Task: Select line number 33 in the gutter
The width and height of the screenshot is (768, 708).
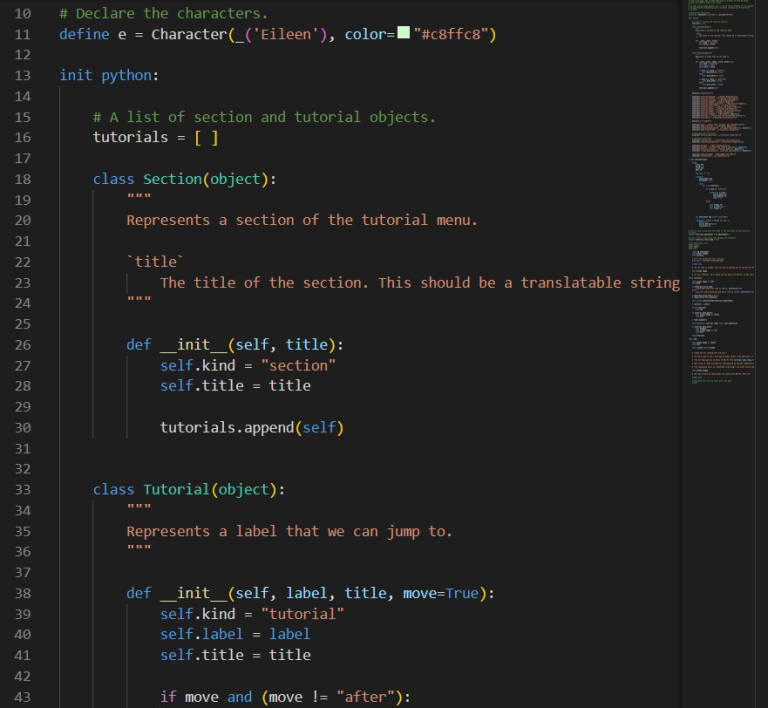Action: (x=22, y=489)
